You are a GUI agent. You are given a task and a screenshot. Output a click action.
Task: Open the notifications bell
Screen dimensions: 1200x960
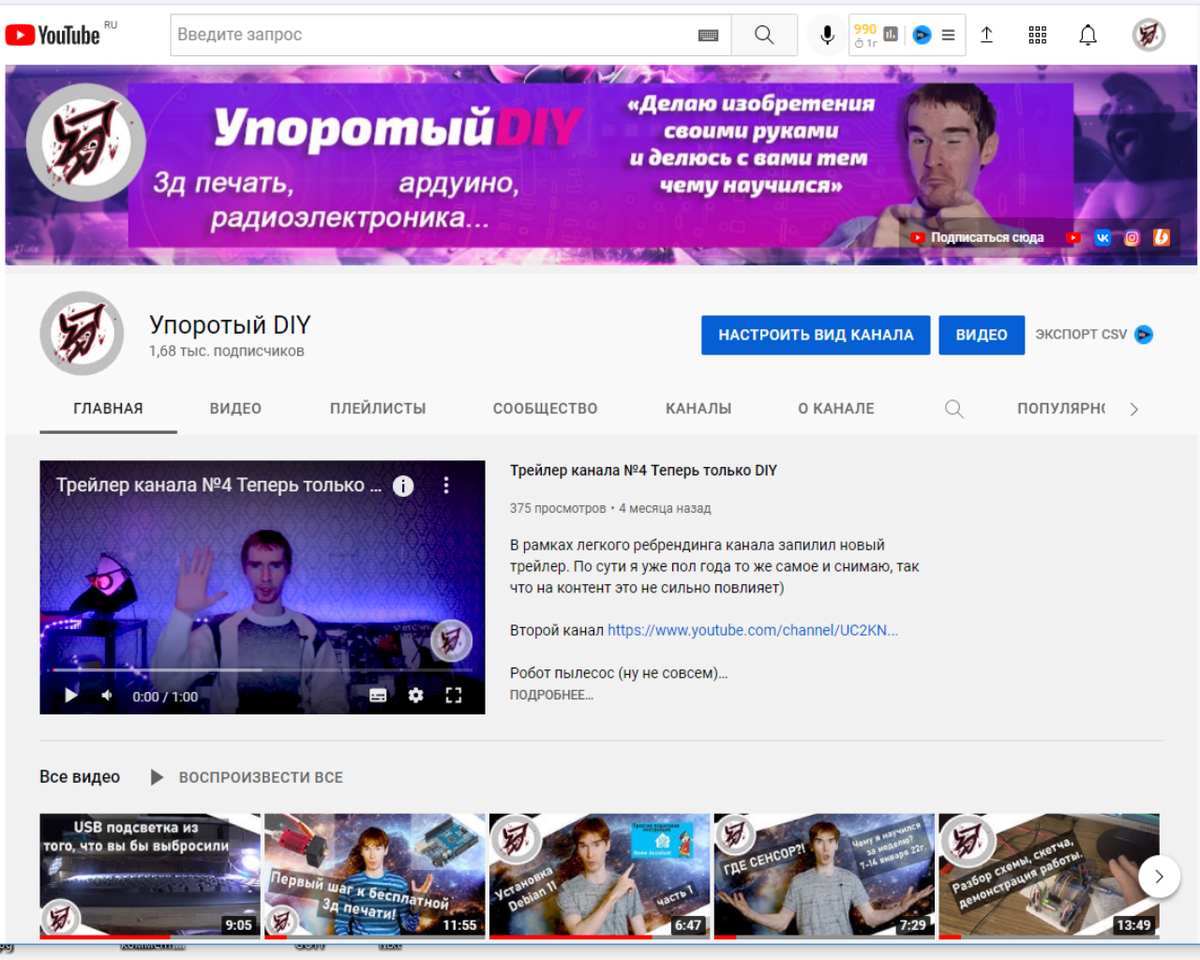coord(1088,35)
